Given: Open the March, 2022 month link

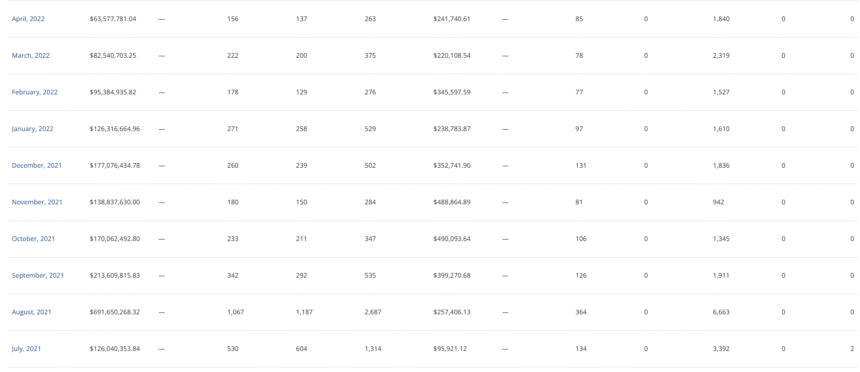Looking at the screenshot, I should pos(30,55).
